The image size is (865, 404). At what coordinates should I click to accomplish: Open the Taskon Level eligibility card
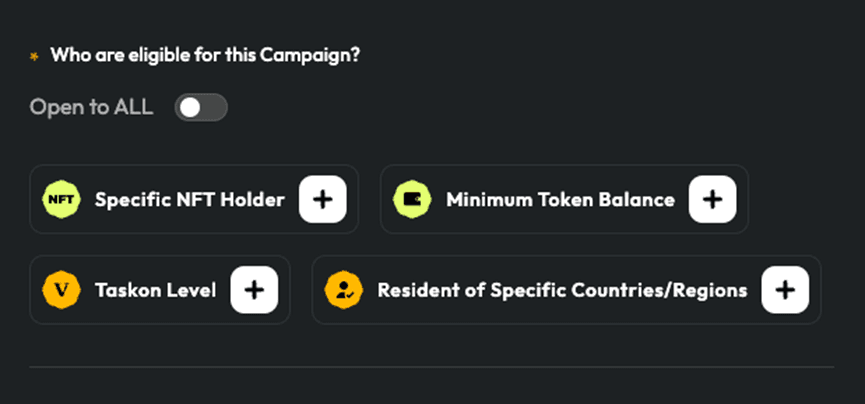click(160, 290)
